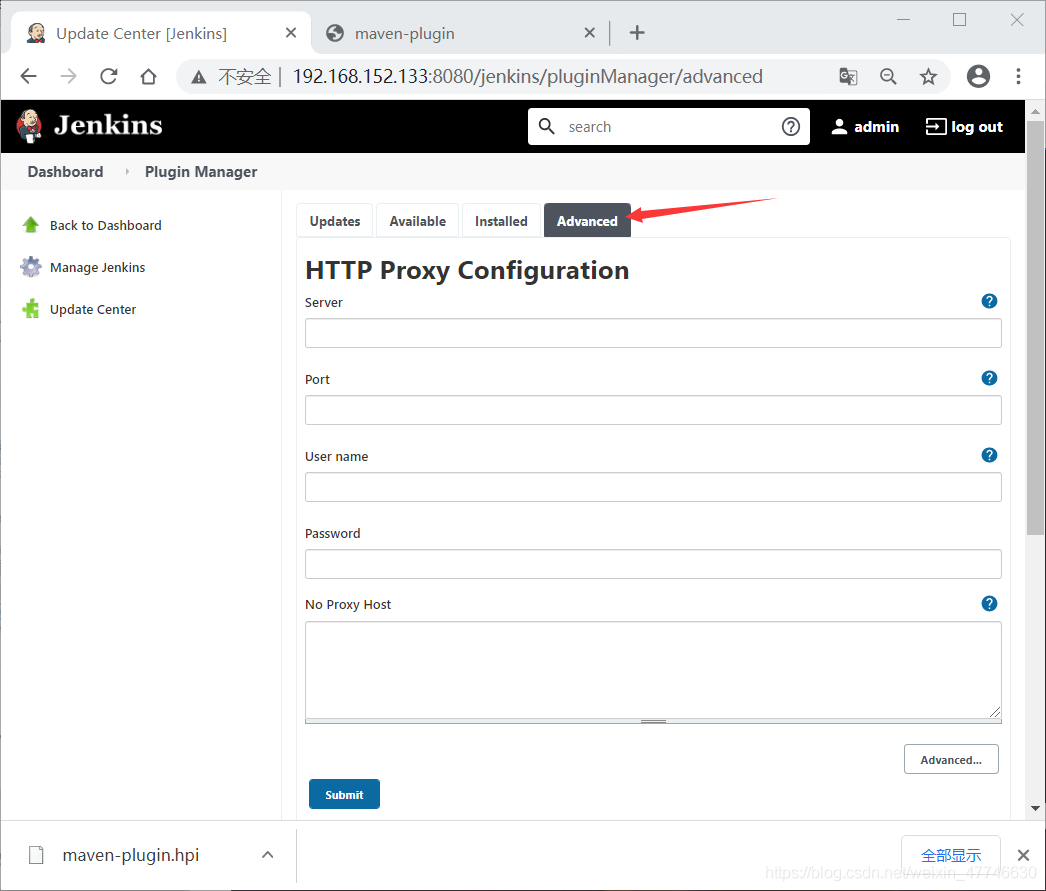1046x891 pixels.
Task: Open help for the Server field
Action: coord(989,301)
